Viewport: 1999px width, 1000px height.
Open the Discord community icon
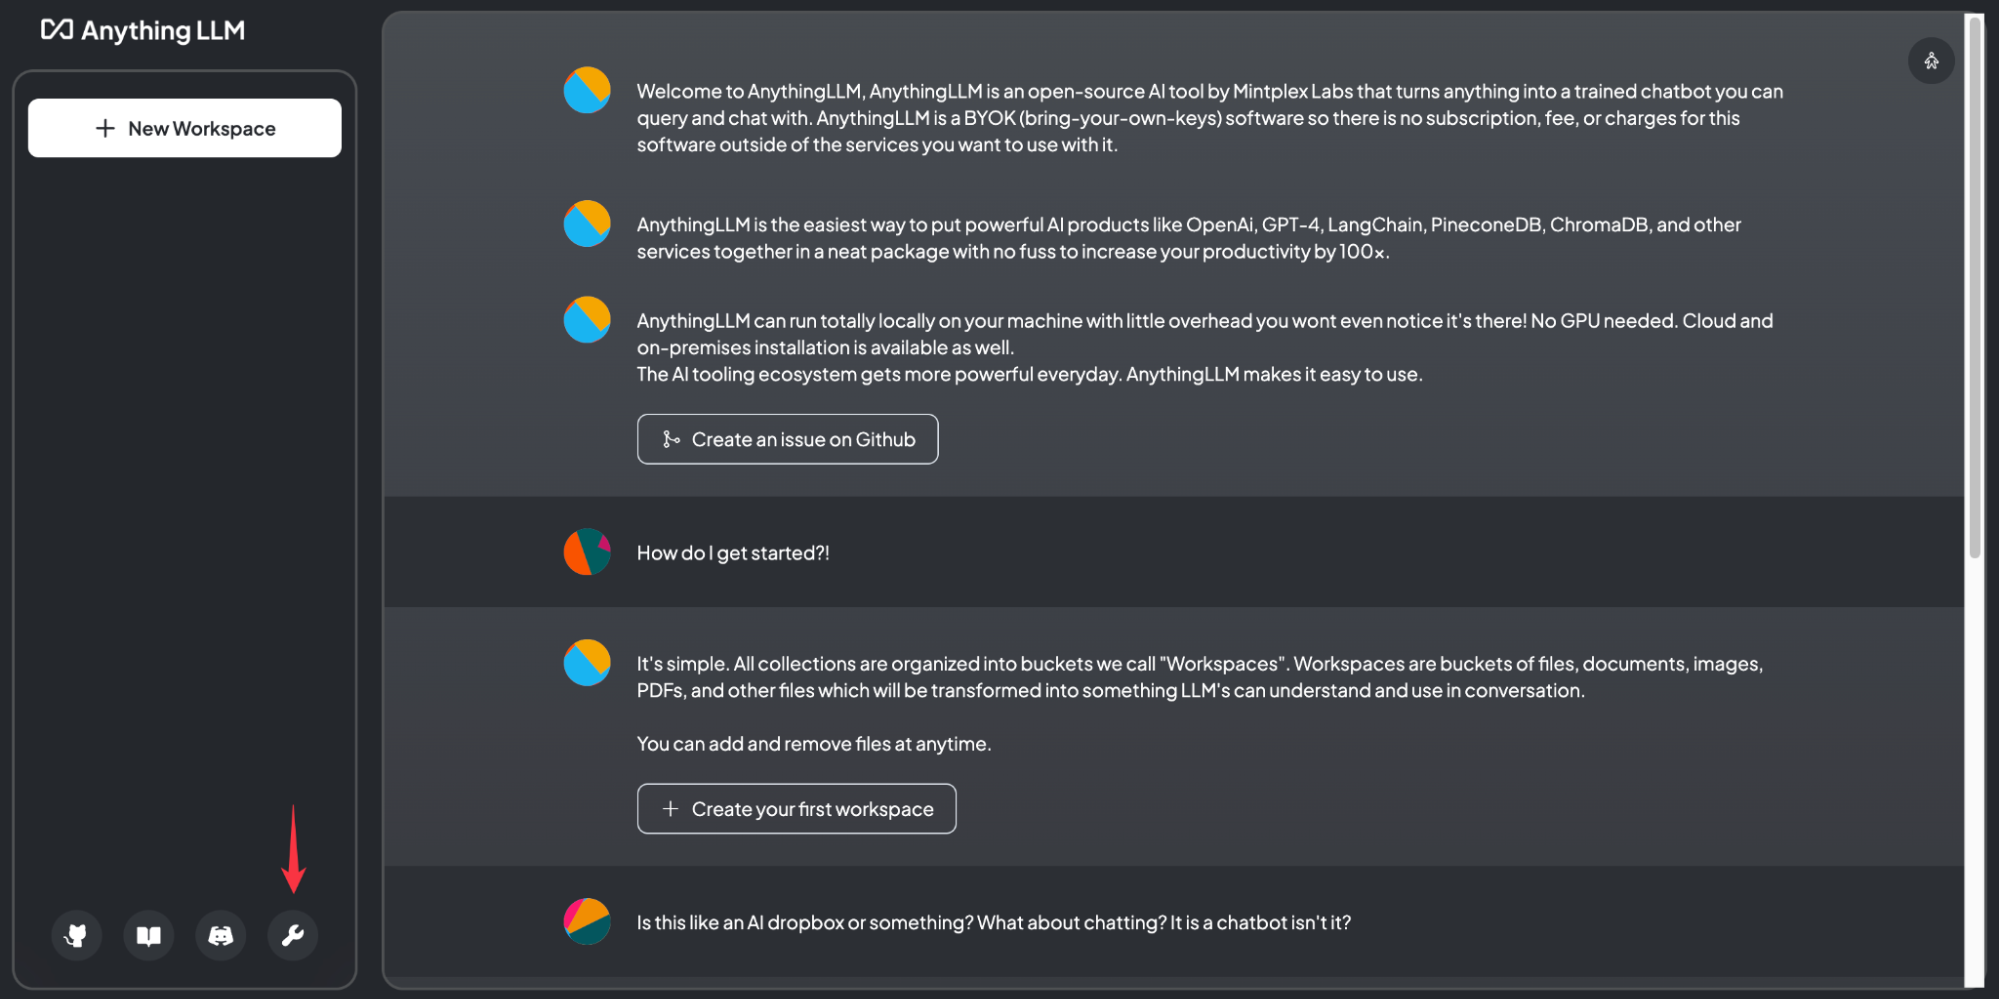tap(220, 935)
